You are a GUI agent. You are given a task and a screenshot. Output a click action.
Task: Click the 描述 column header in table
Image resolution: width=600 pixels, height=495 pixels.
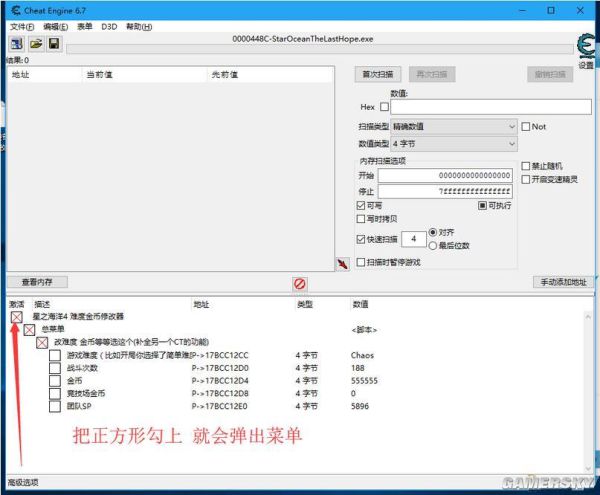pyautogui.click(x=42, y=304)
